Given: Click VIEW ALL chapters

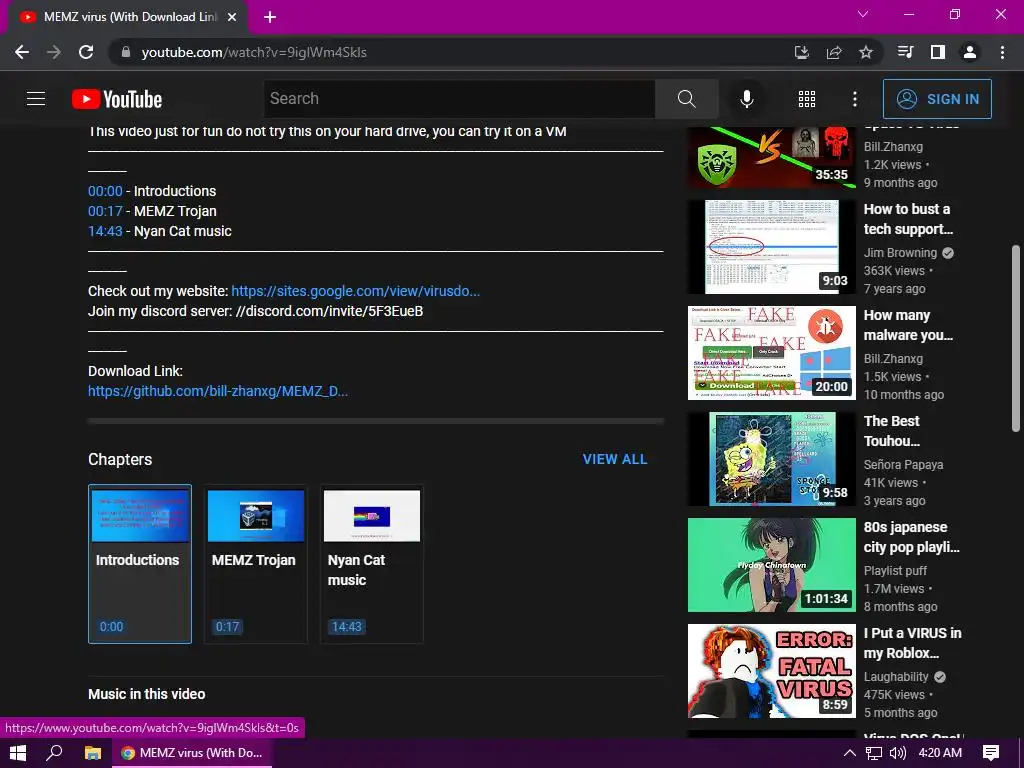Looking at the screenshot, I should (615, 459).
